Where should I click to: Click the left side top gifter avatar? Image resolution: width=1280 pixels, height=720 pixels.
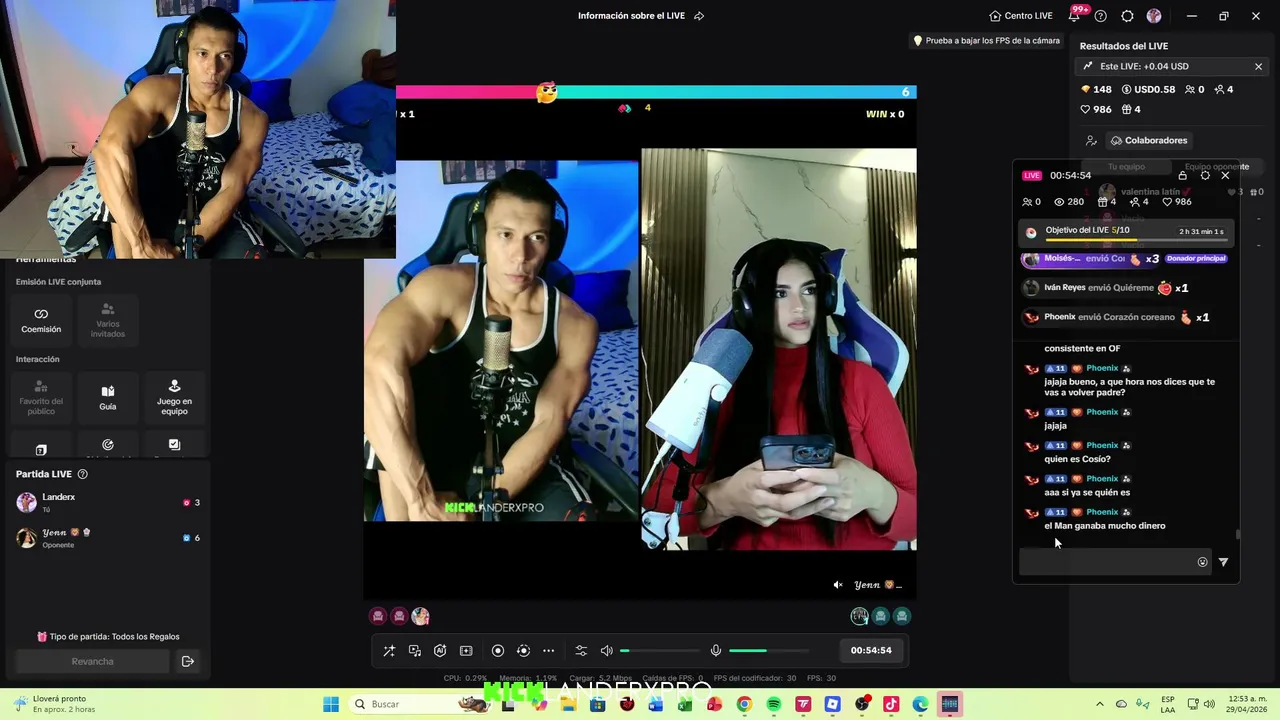coord(420,616)
